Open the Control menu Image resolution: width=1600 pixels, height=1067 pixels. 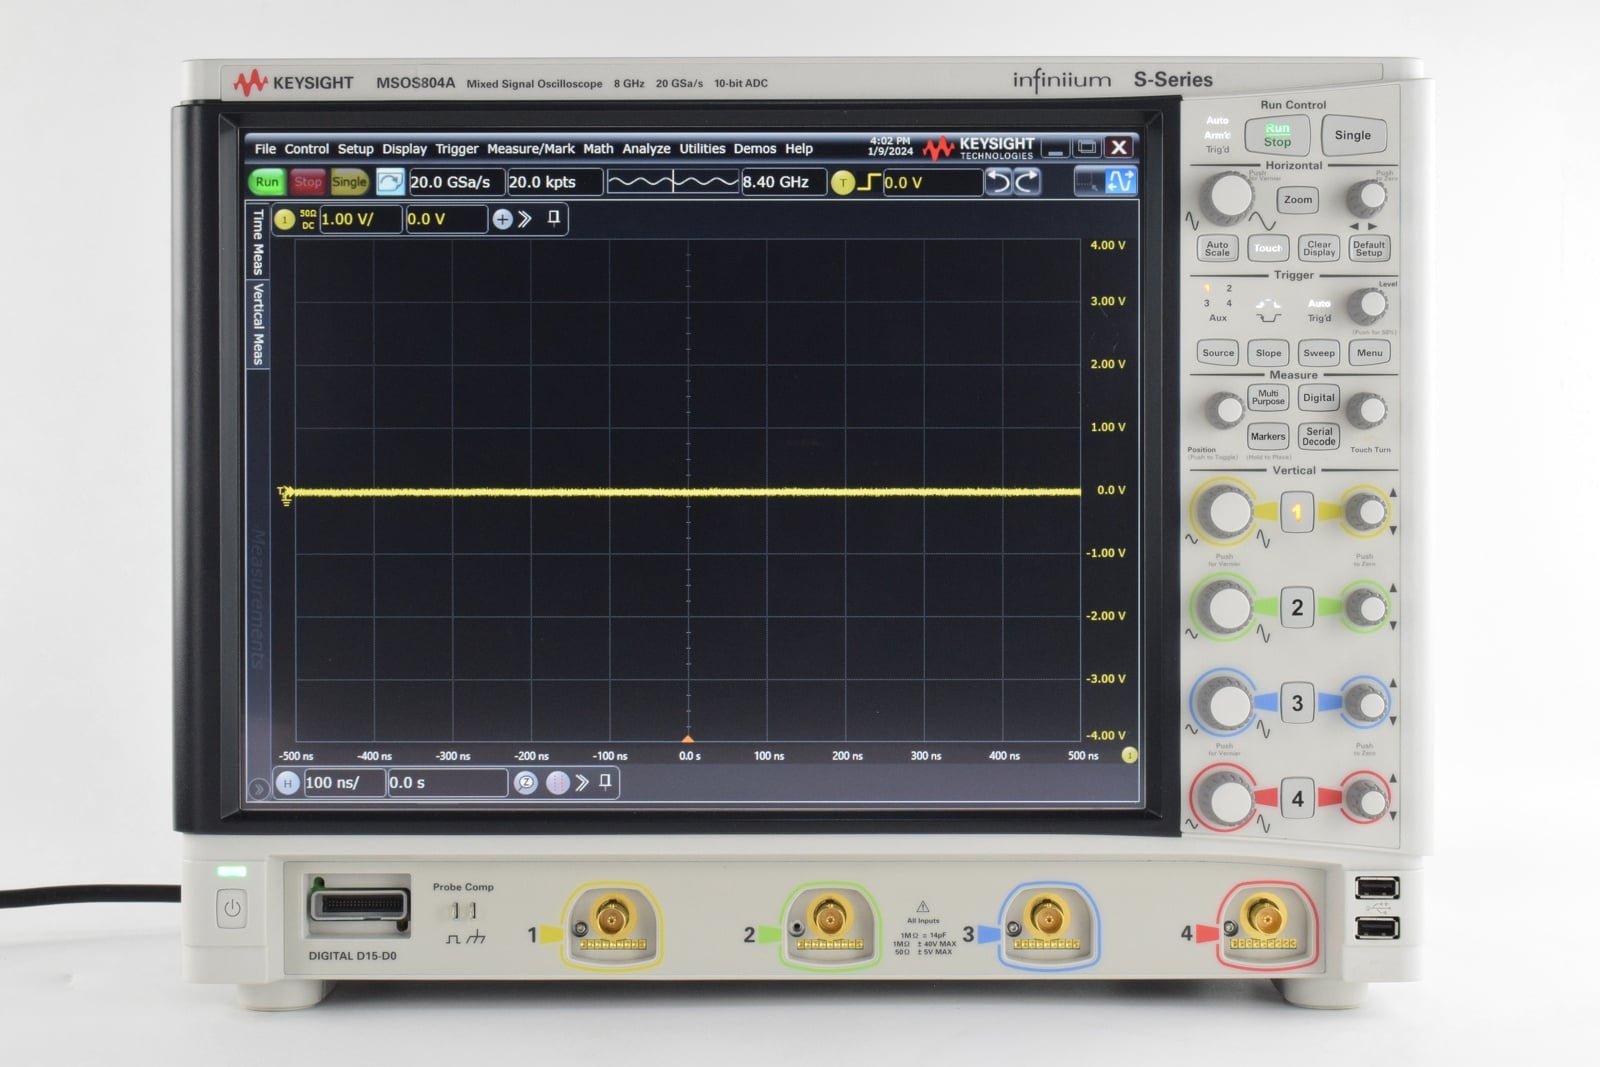(306, 149)
